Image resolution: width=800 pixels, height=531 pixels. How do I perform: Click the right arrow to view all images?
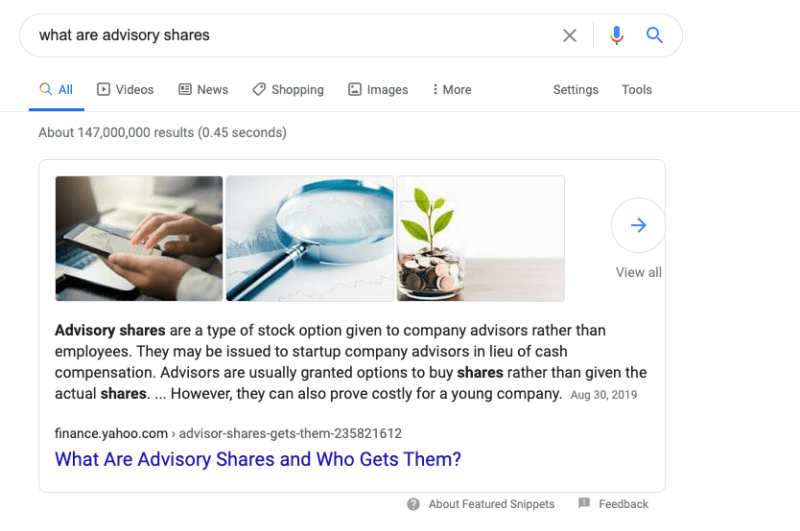[638, 226]
